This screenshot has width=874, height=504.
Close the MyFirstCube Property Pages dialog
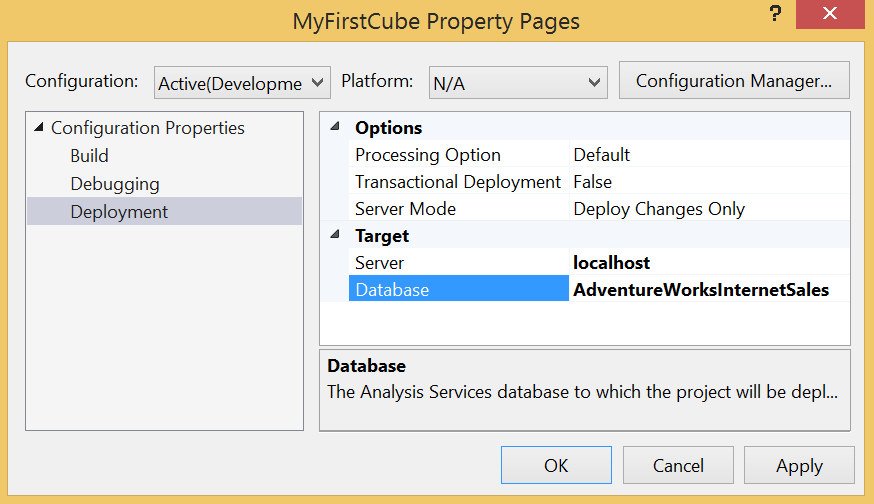[x=831, y=14]
